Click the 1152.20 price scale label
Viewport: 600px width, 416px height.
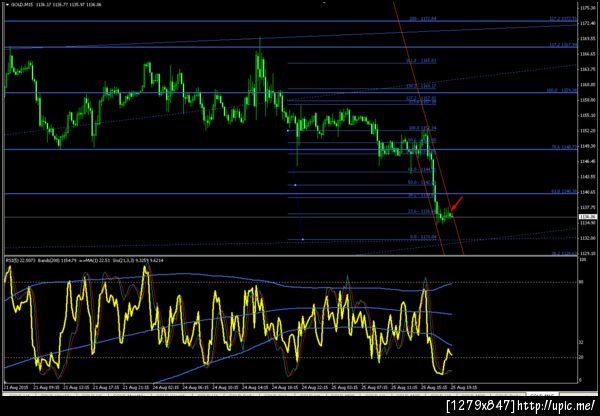tap(586, 131)
